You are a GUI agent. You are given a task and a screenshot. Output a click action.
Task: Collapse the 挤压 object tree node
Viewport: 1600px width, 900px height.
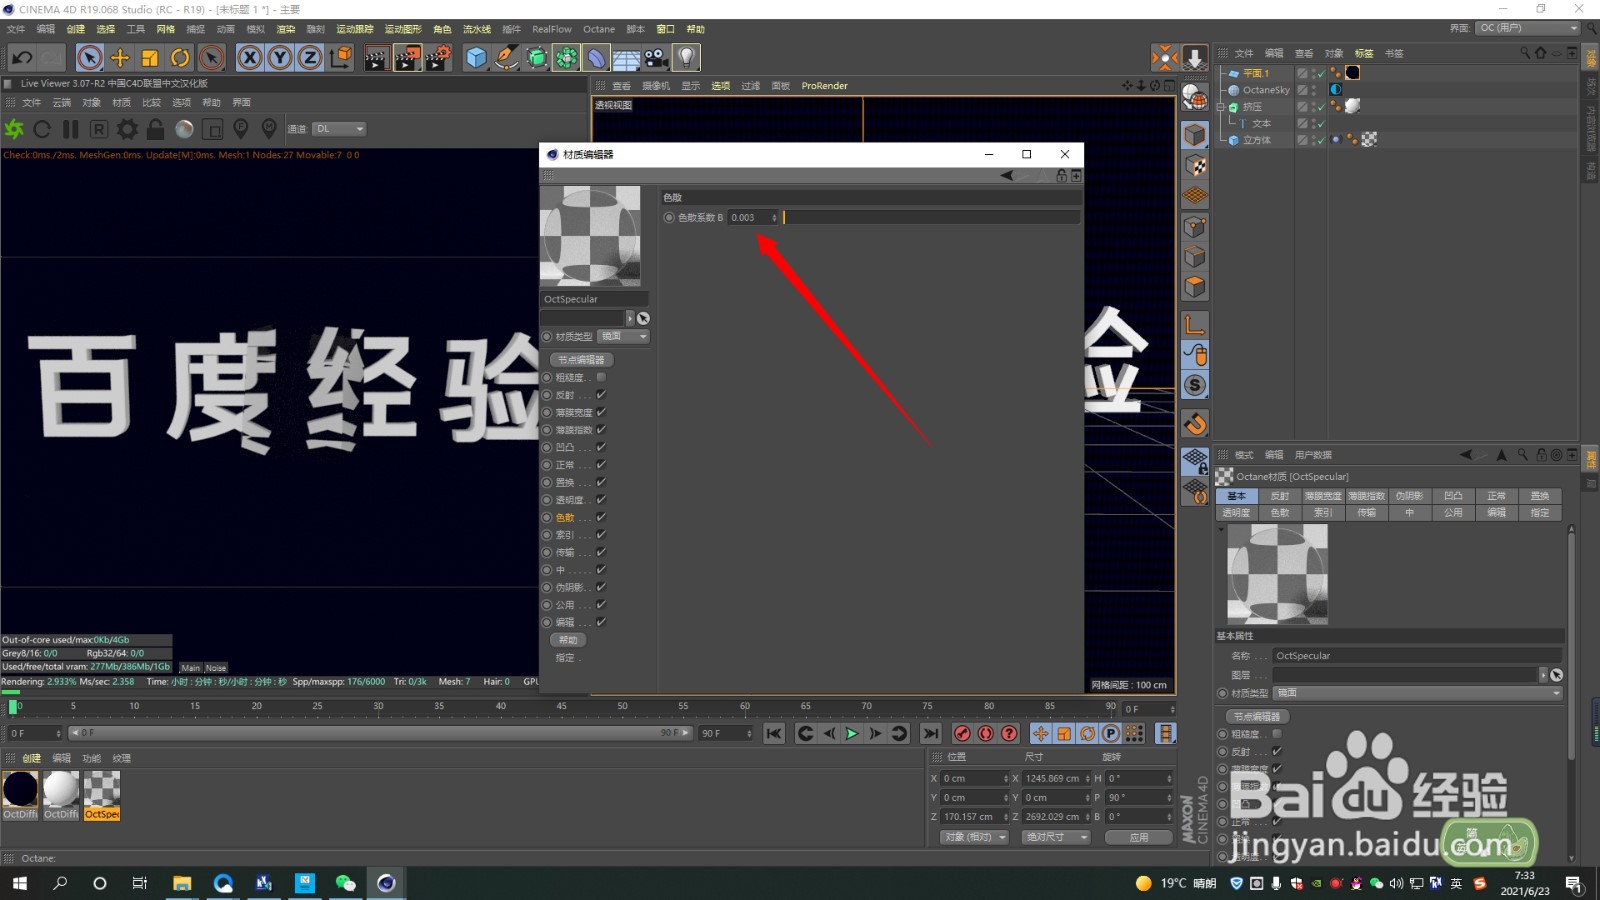(1221, 107)
